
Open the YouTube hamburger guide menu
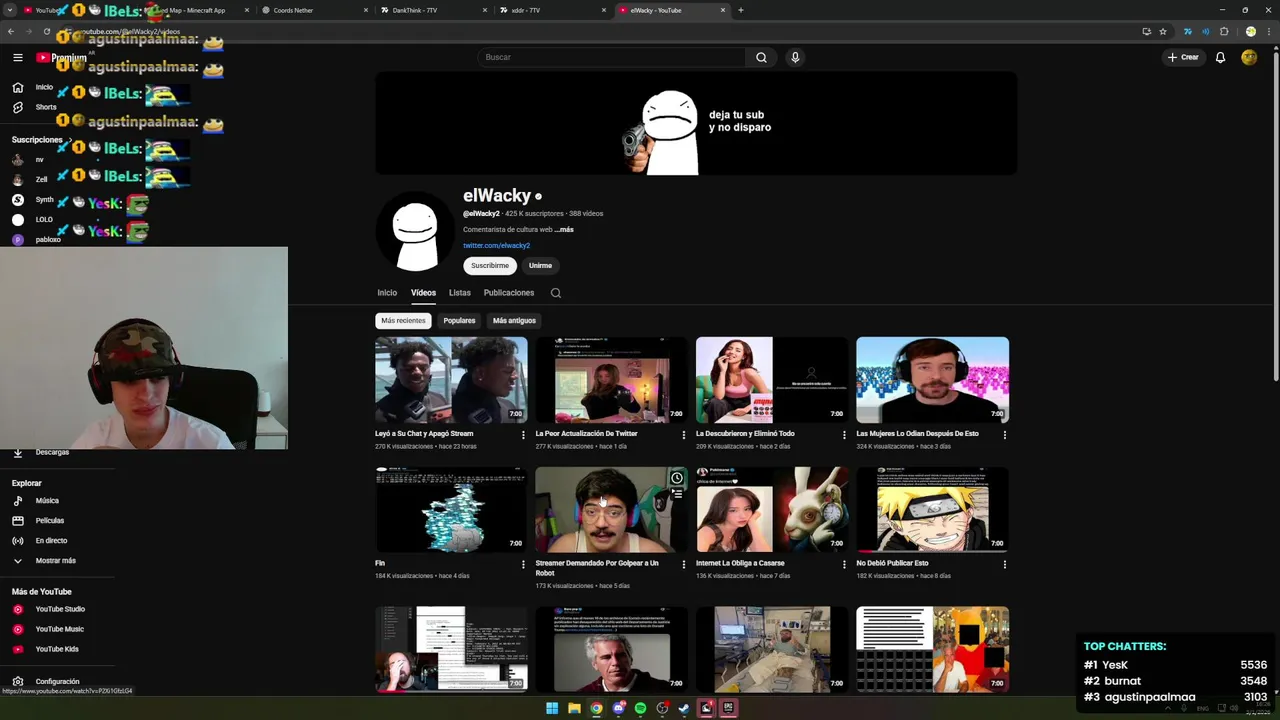(18, 57)
